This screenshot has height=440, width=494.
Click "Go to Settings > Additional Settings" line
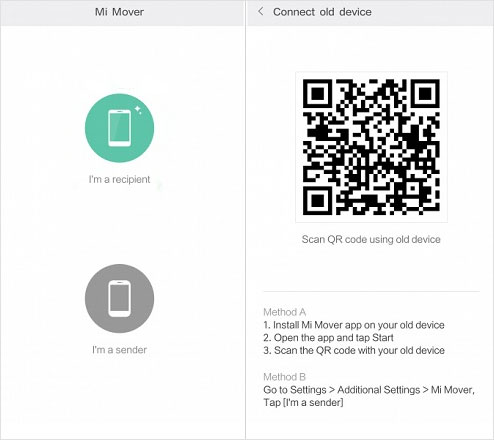point(369,390)
